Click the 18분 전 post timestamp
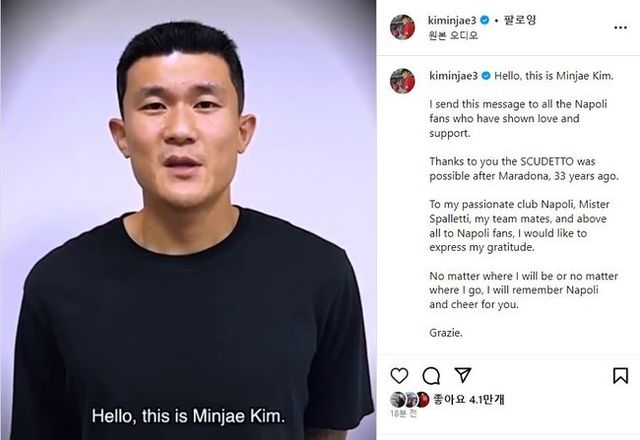The width and height of the screenshot is (640, 440). pyautogui.click(x=403, y=413)
